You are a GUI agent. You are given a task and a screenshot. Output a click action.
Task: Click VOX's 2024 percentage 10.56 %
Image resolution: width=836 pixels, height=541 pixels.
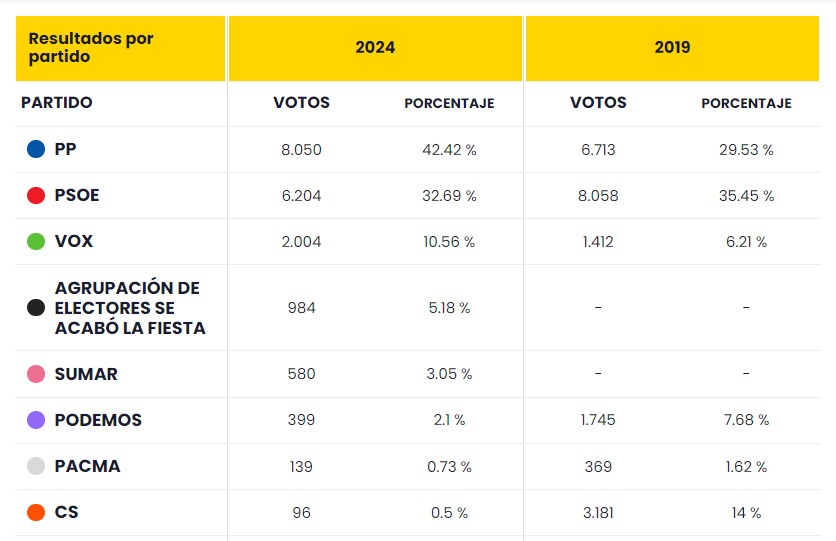pos(449,242)
